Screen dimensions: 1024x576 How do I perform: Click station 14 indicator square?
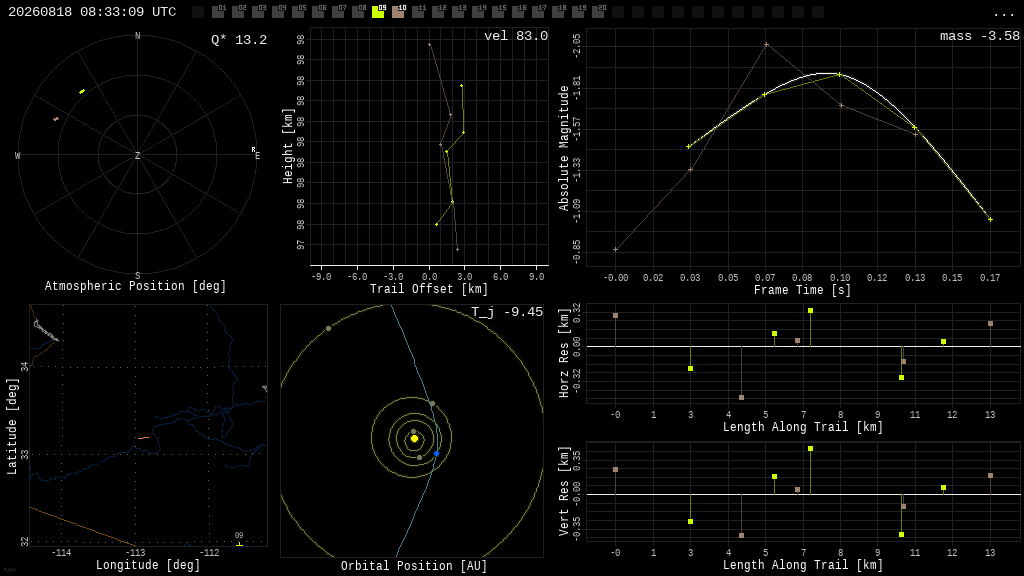(x=478, y=12)
